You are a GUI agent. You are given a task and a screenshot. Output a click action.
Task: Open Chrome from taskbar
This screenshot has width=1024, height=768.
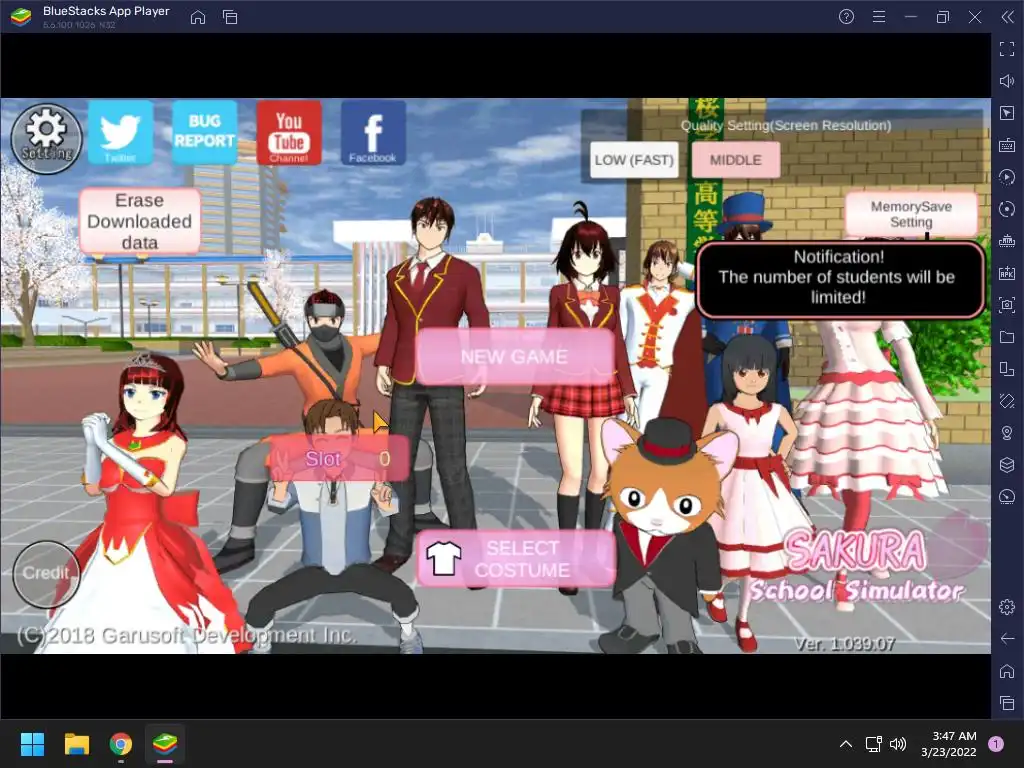point(121,744)
